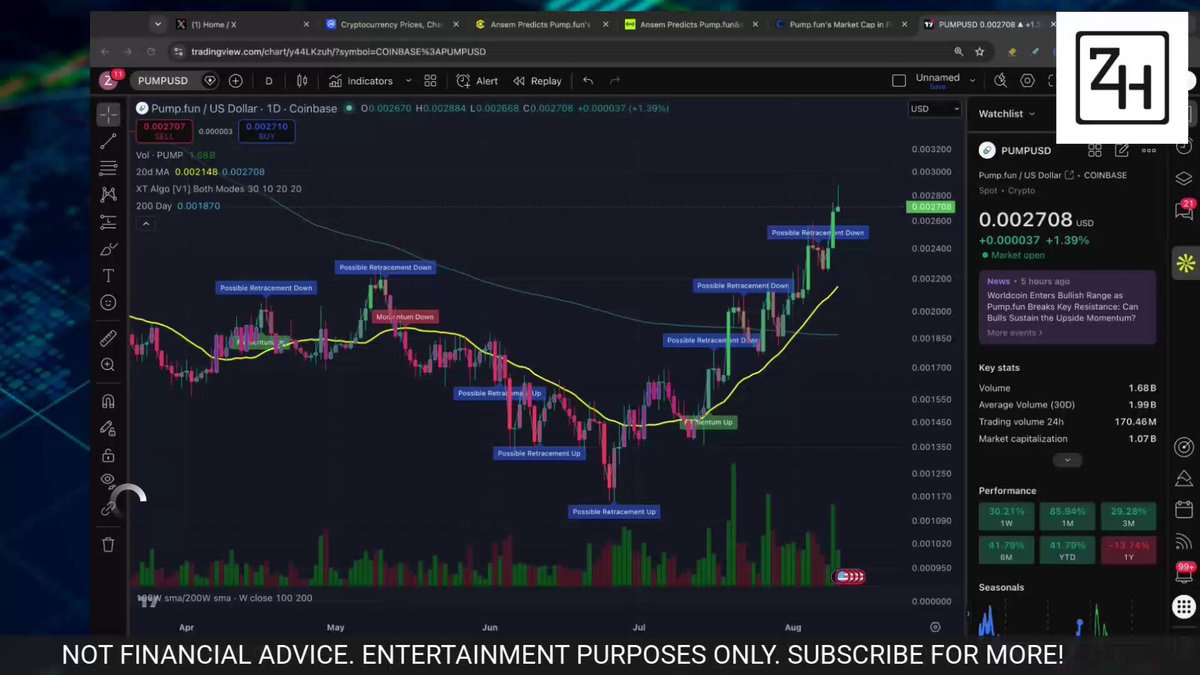Switch to Pump.fun's Market Cap browser tab
The image size is (1200, 675).
838,24
